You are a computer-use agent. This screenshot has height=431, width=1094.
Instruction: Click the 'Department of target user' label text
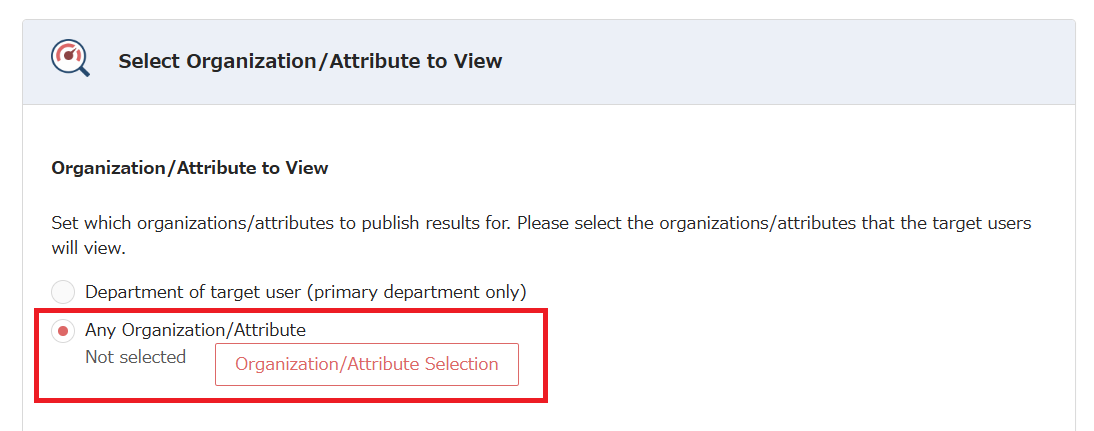(x=192, y=292)
